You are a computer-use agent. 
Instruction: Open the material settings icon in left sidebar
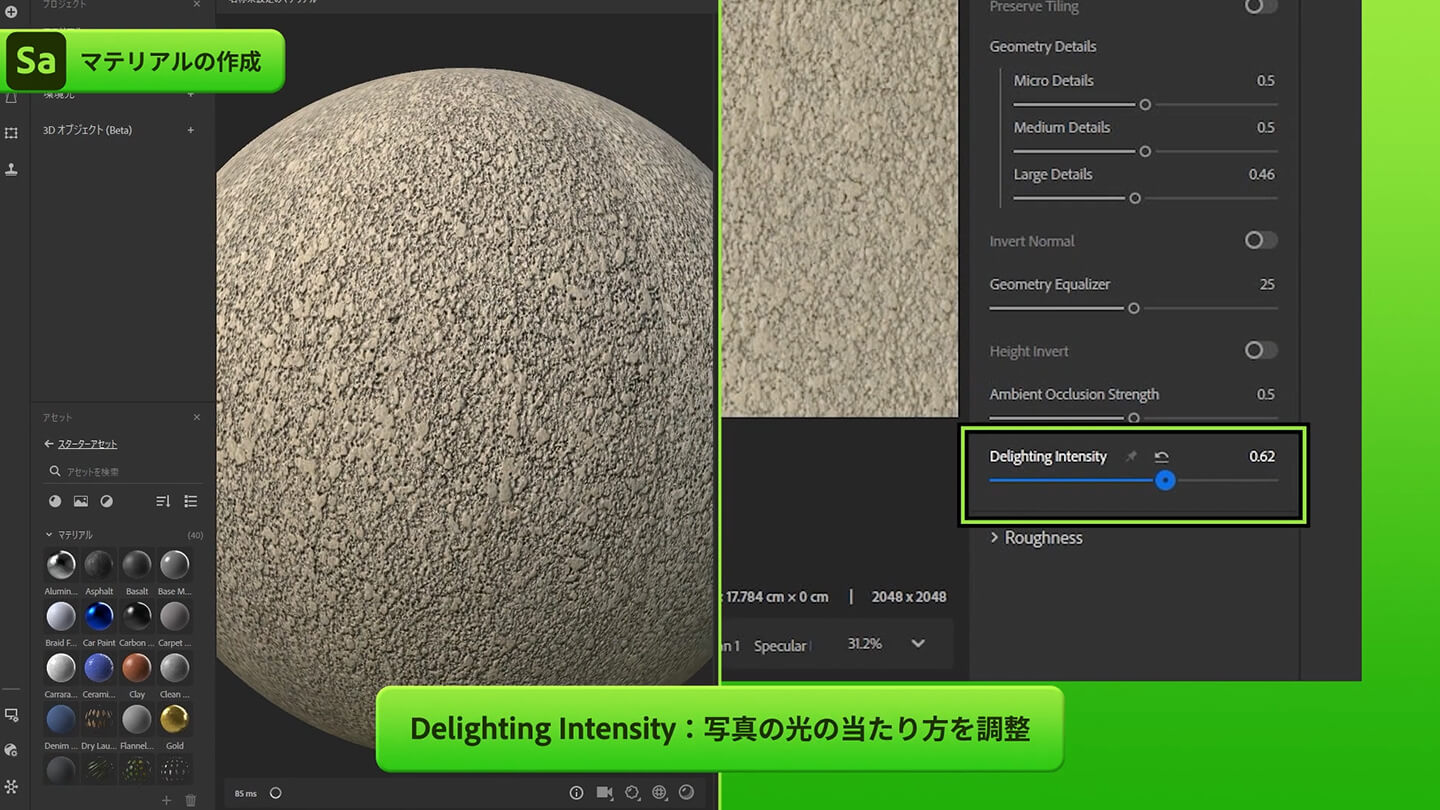(12, 750)
